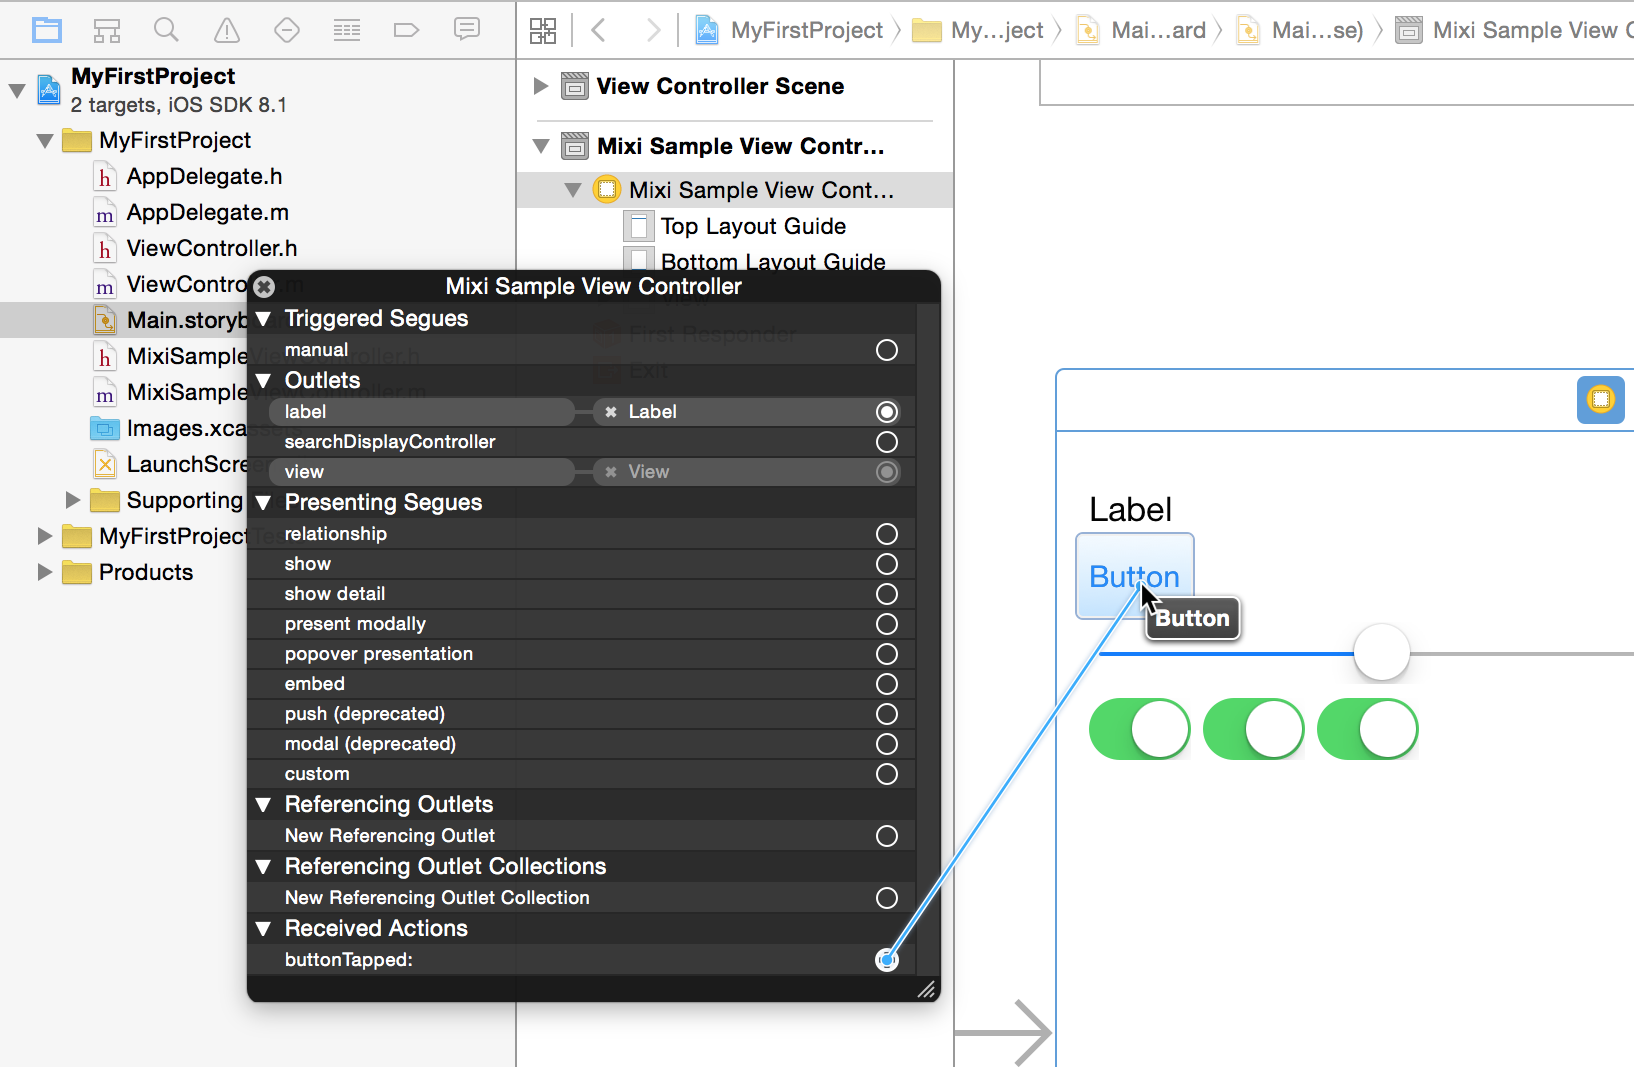Open the Breakpoint navigator tag icon
Screen dimensions: 1634x1067
(406, 30)
